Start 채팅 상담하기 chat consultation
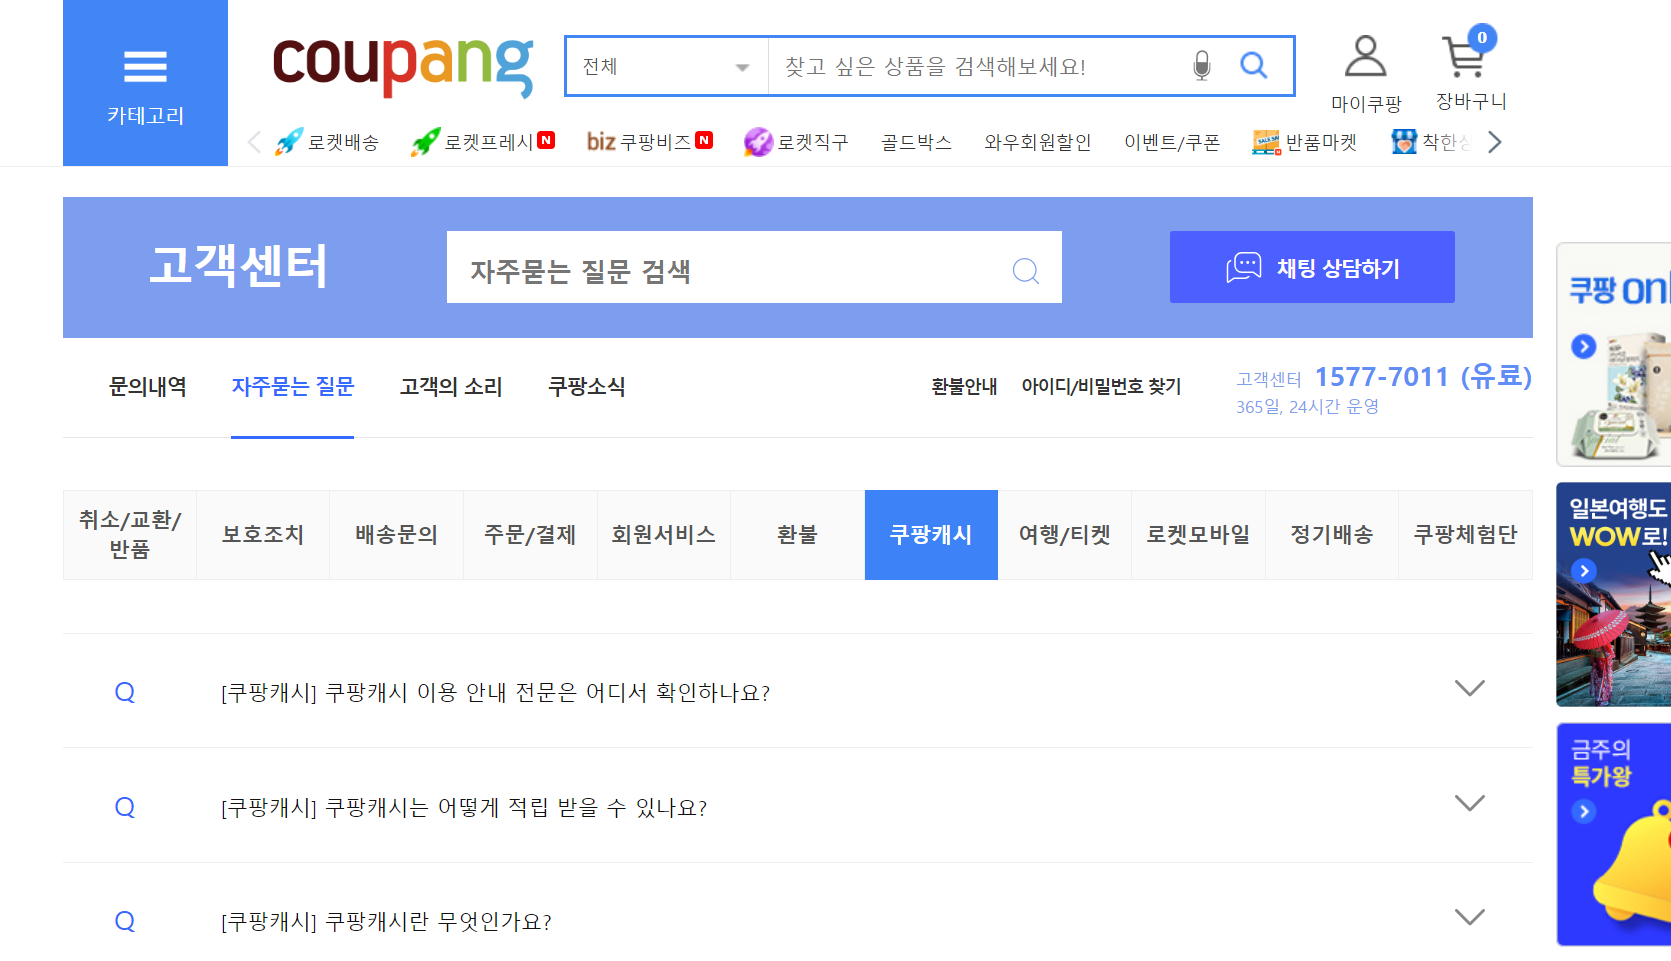 click(1312, 267)
